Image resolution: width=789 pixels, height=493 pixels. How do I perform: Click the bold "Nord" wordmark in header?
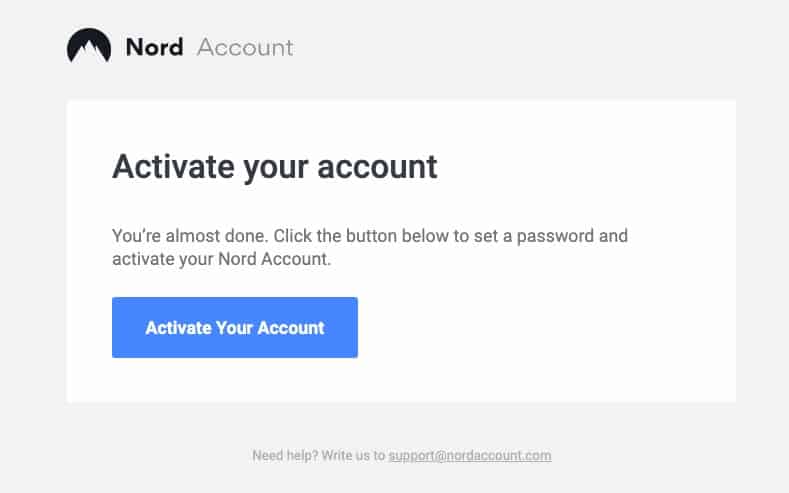coord(154,47)
